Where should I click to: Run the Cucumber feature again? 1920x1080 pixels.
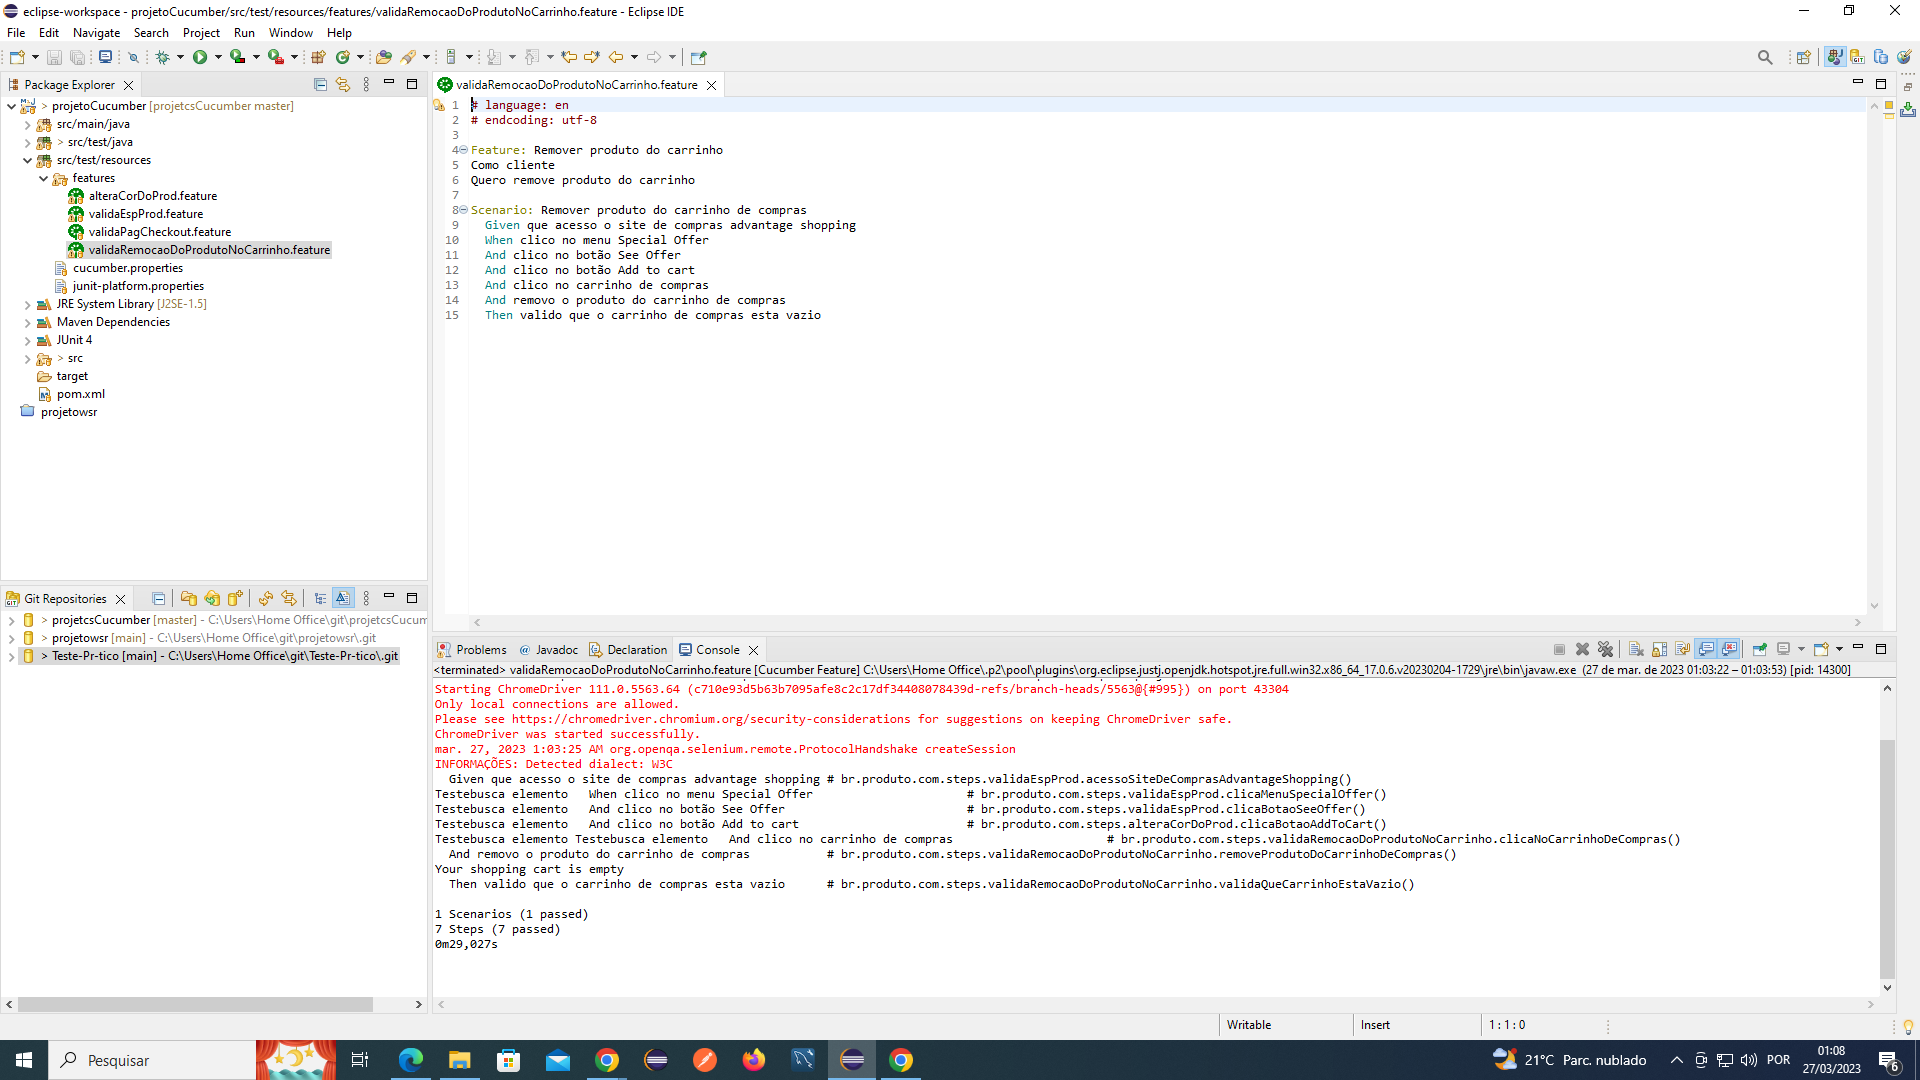click(x=201, y=57)
